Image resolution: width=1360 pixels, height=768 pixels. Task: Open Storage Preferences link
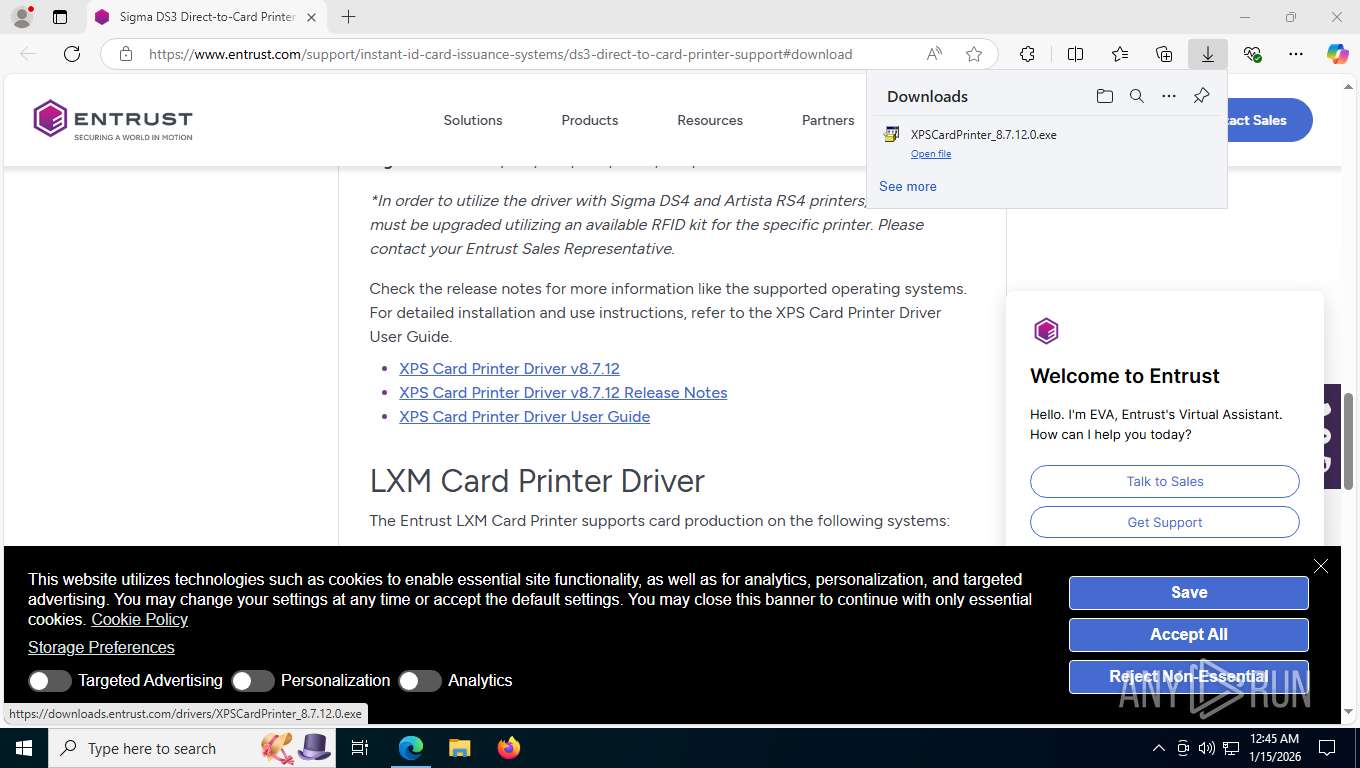coord(101,647)
